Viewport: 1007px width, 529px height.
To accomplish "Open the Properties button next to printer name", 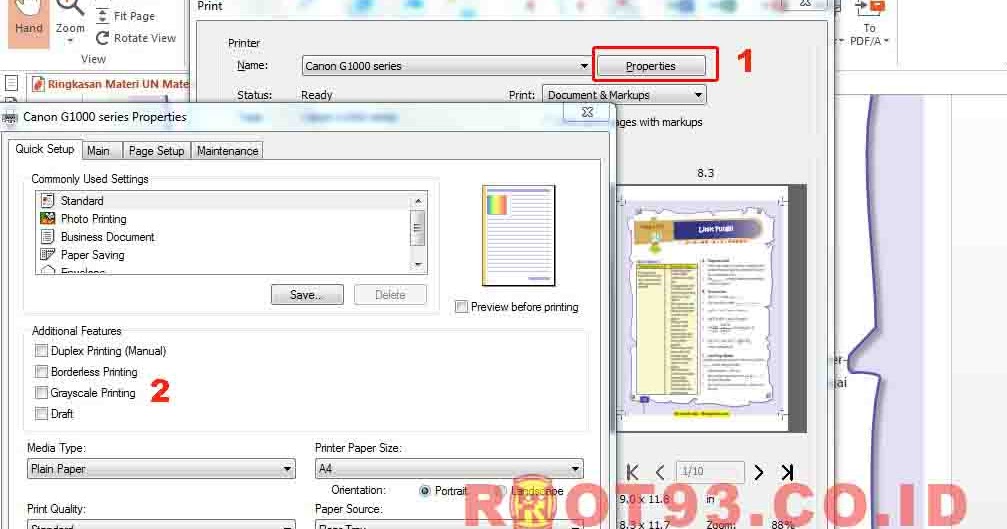I will (651, 66).
